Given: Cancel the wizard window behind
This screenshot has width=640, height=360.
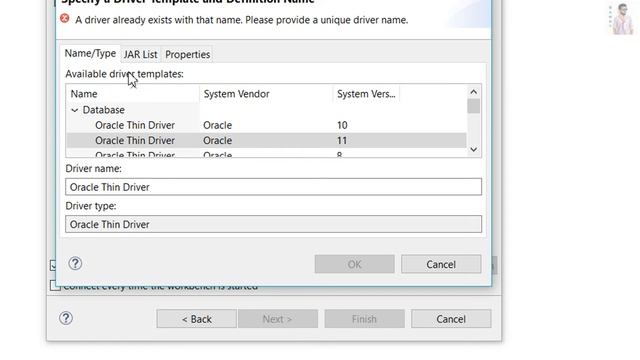Looking at the screenshot, I should click(x=451, y=319).
